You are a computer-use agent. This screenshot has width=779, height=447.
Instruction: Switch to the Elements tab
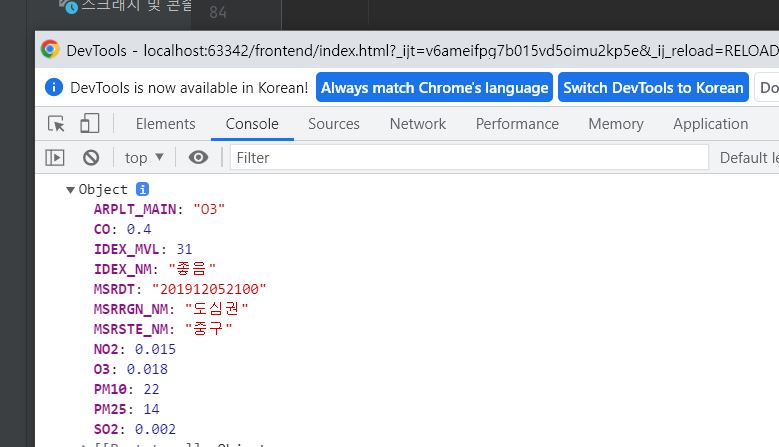(x=165, y=124)
